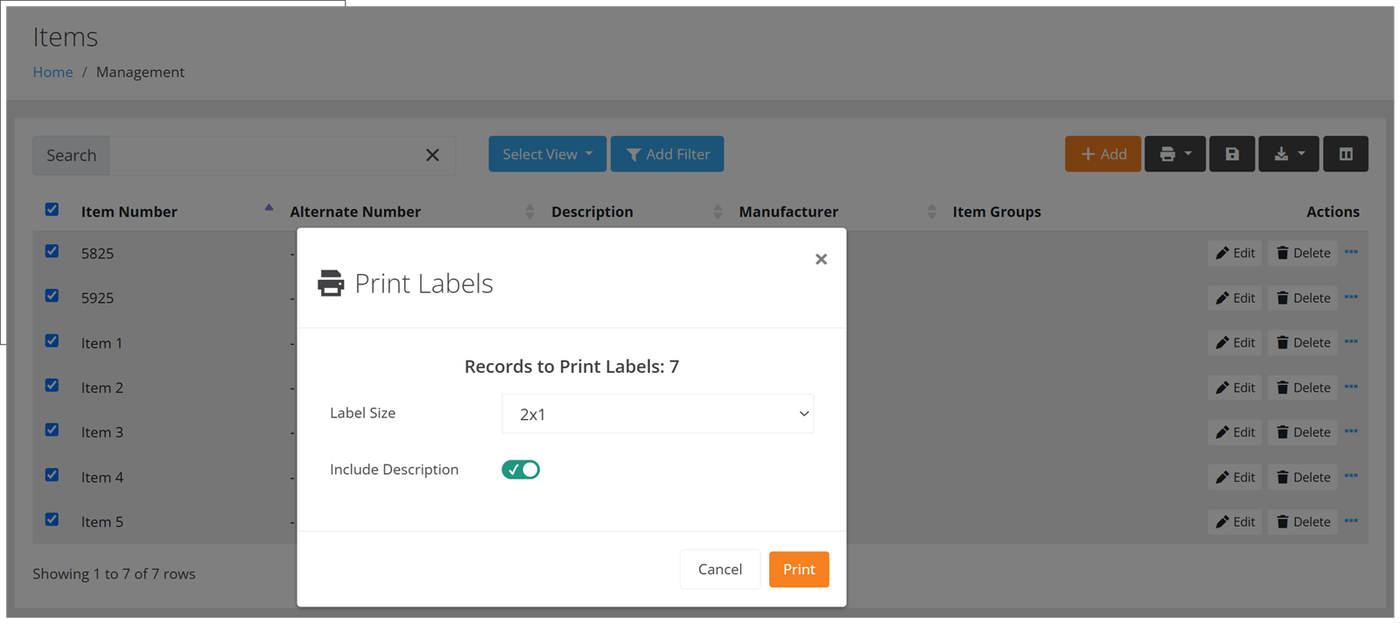The width and height of the screenshot is (1400, 623).
Task: Uncheck the checkbox for Item 1
Action: tap(52, 340)
